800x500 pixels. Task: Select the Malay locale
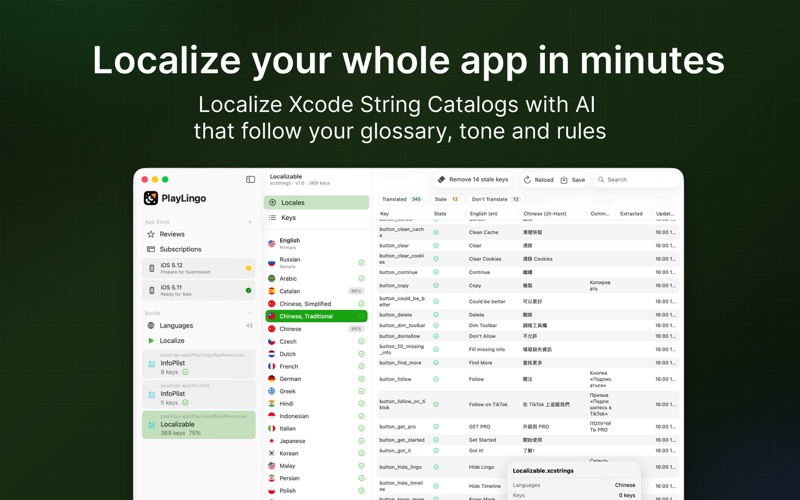[316, 466]
